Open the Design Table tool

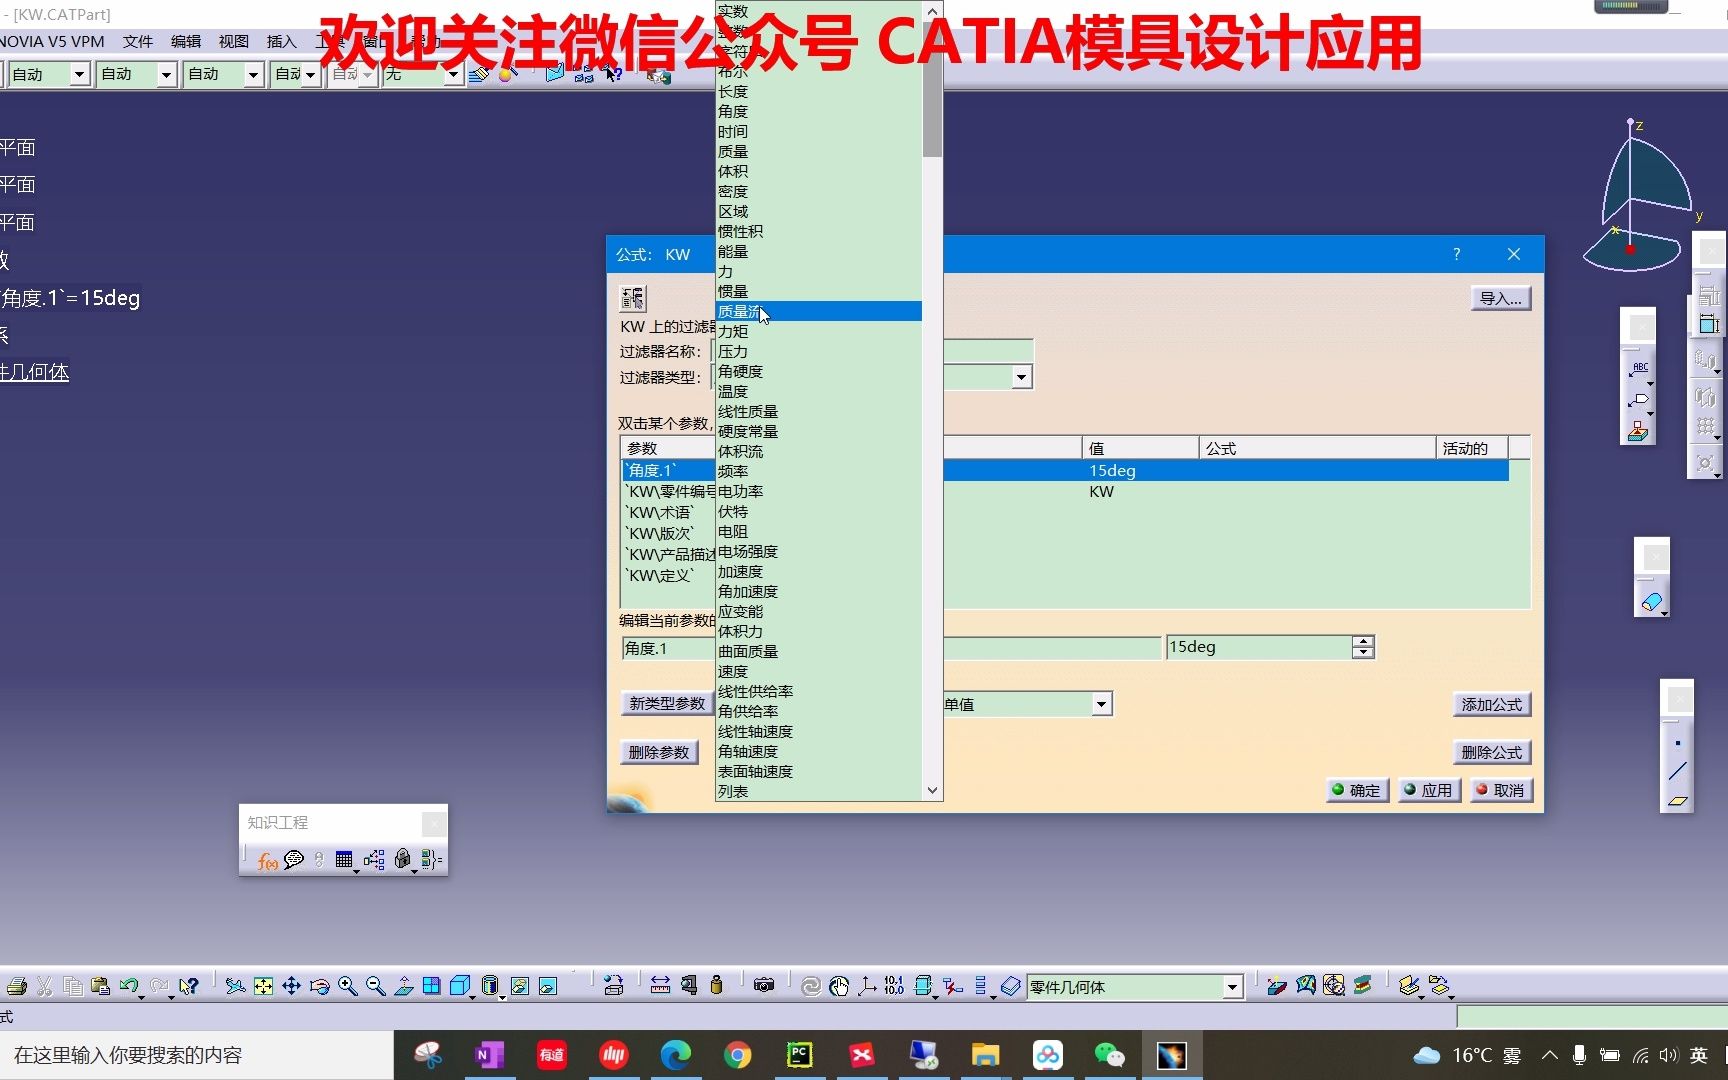click(x=344, y=860)
